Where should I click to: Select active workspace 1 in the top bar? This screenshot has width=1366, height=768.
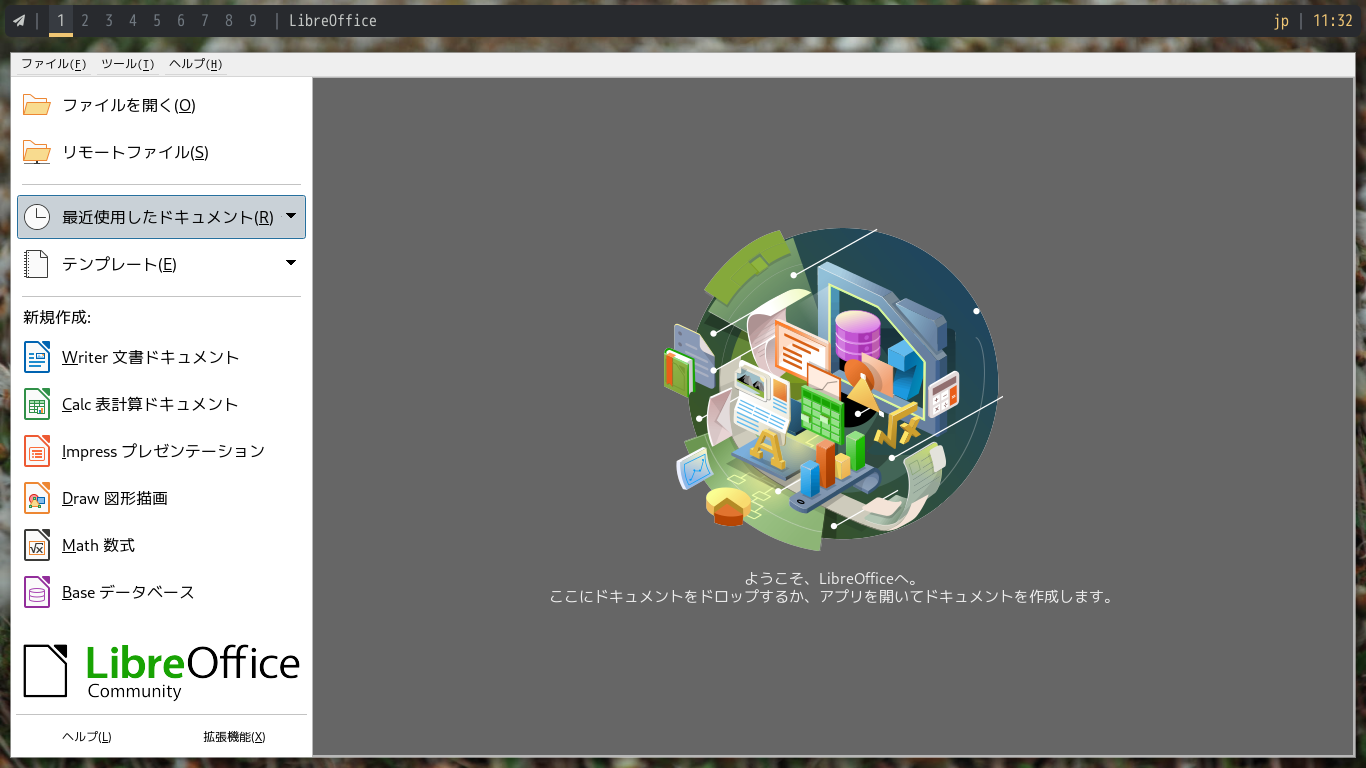61,20
